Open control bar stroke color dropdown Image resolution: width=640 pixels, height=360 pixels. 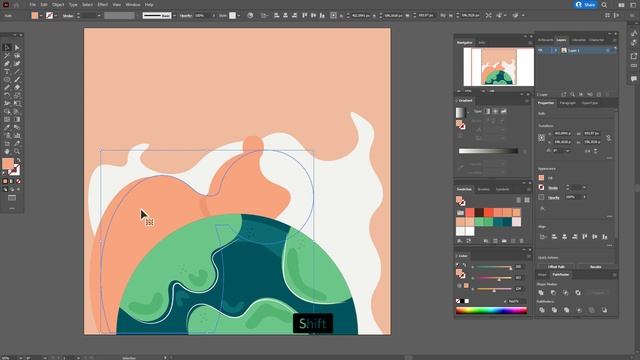point(56,16)
